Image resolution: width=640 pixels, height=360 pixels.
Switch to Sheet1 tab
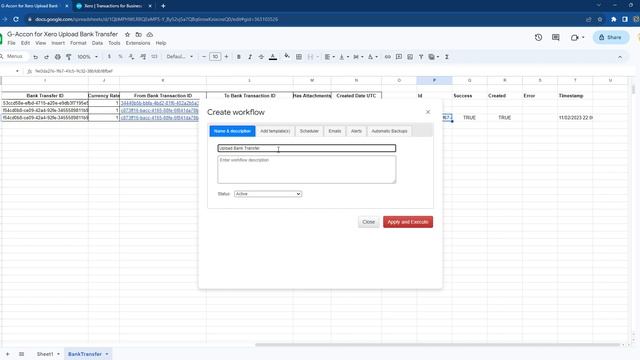point(45,354)
